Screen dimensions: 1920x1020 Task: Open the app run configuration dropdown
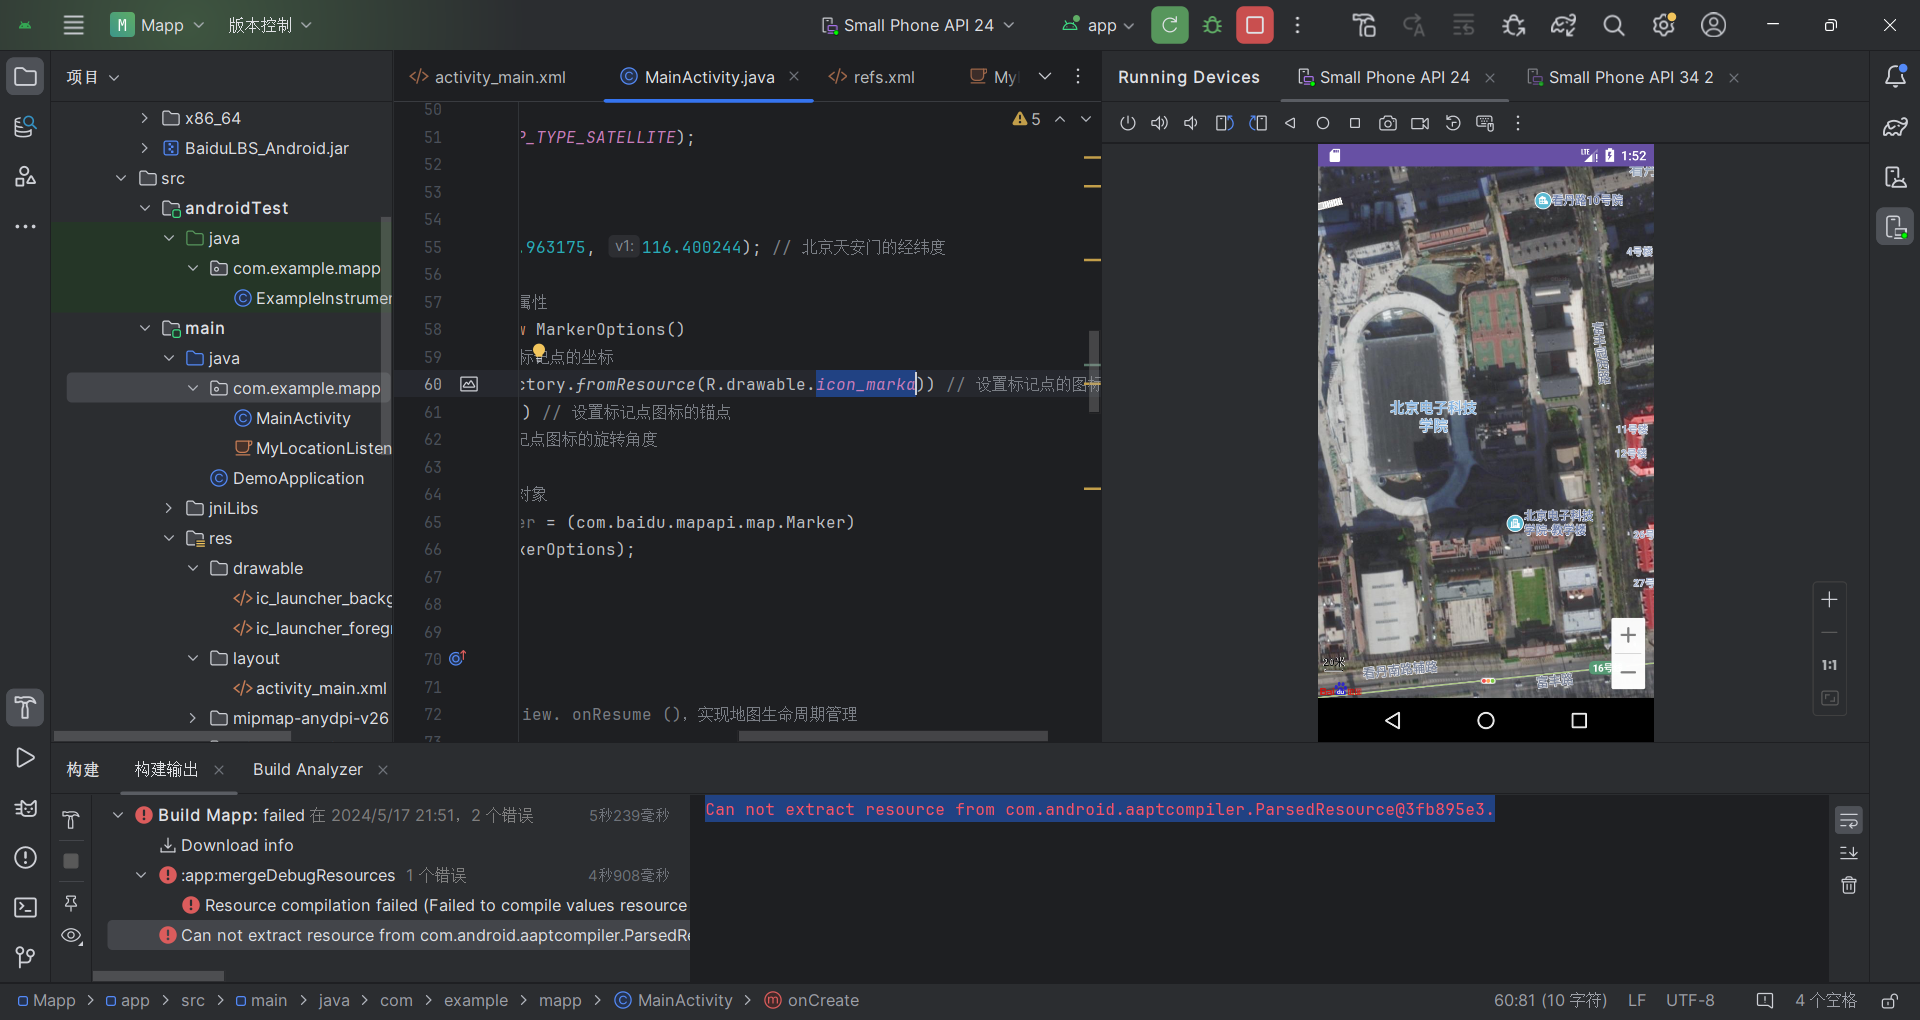[x=1098, y=25]
